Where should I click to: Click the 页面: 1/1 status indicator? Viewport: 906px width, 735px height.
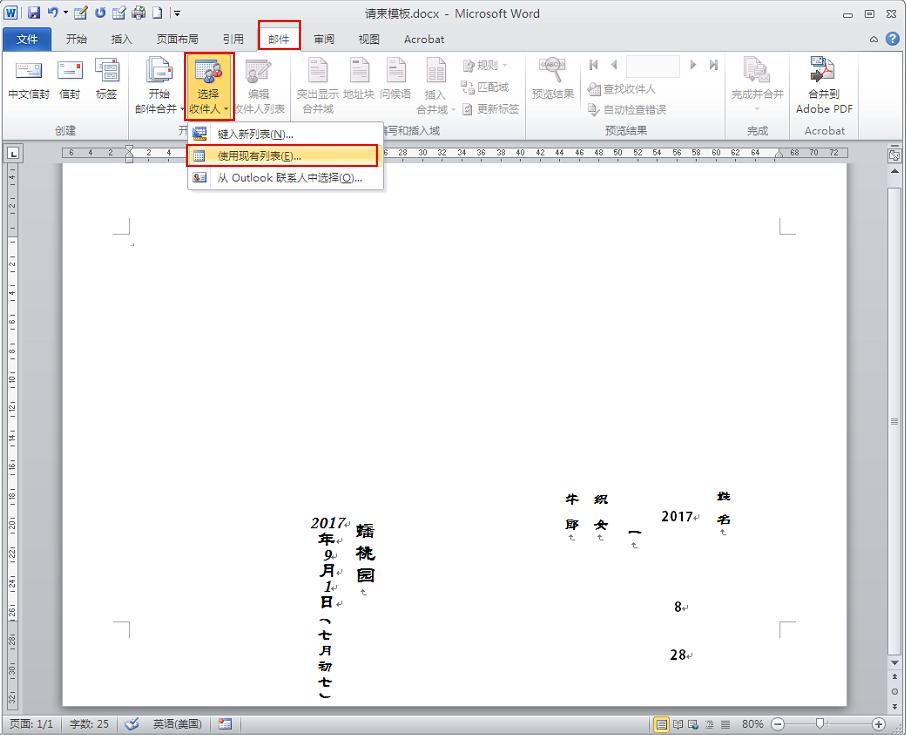click(31, 724)
